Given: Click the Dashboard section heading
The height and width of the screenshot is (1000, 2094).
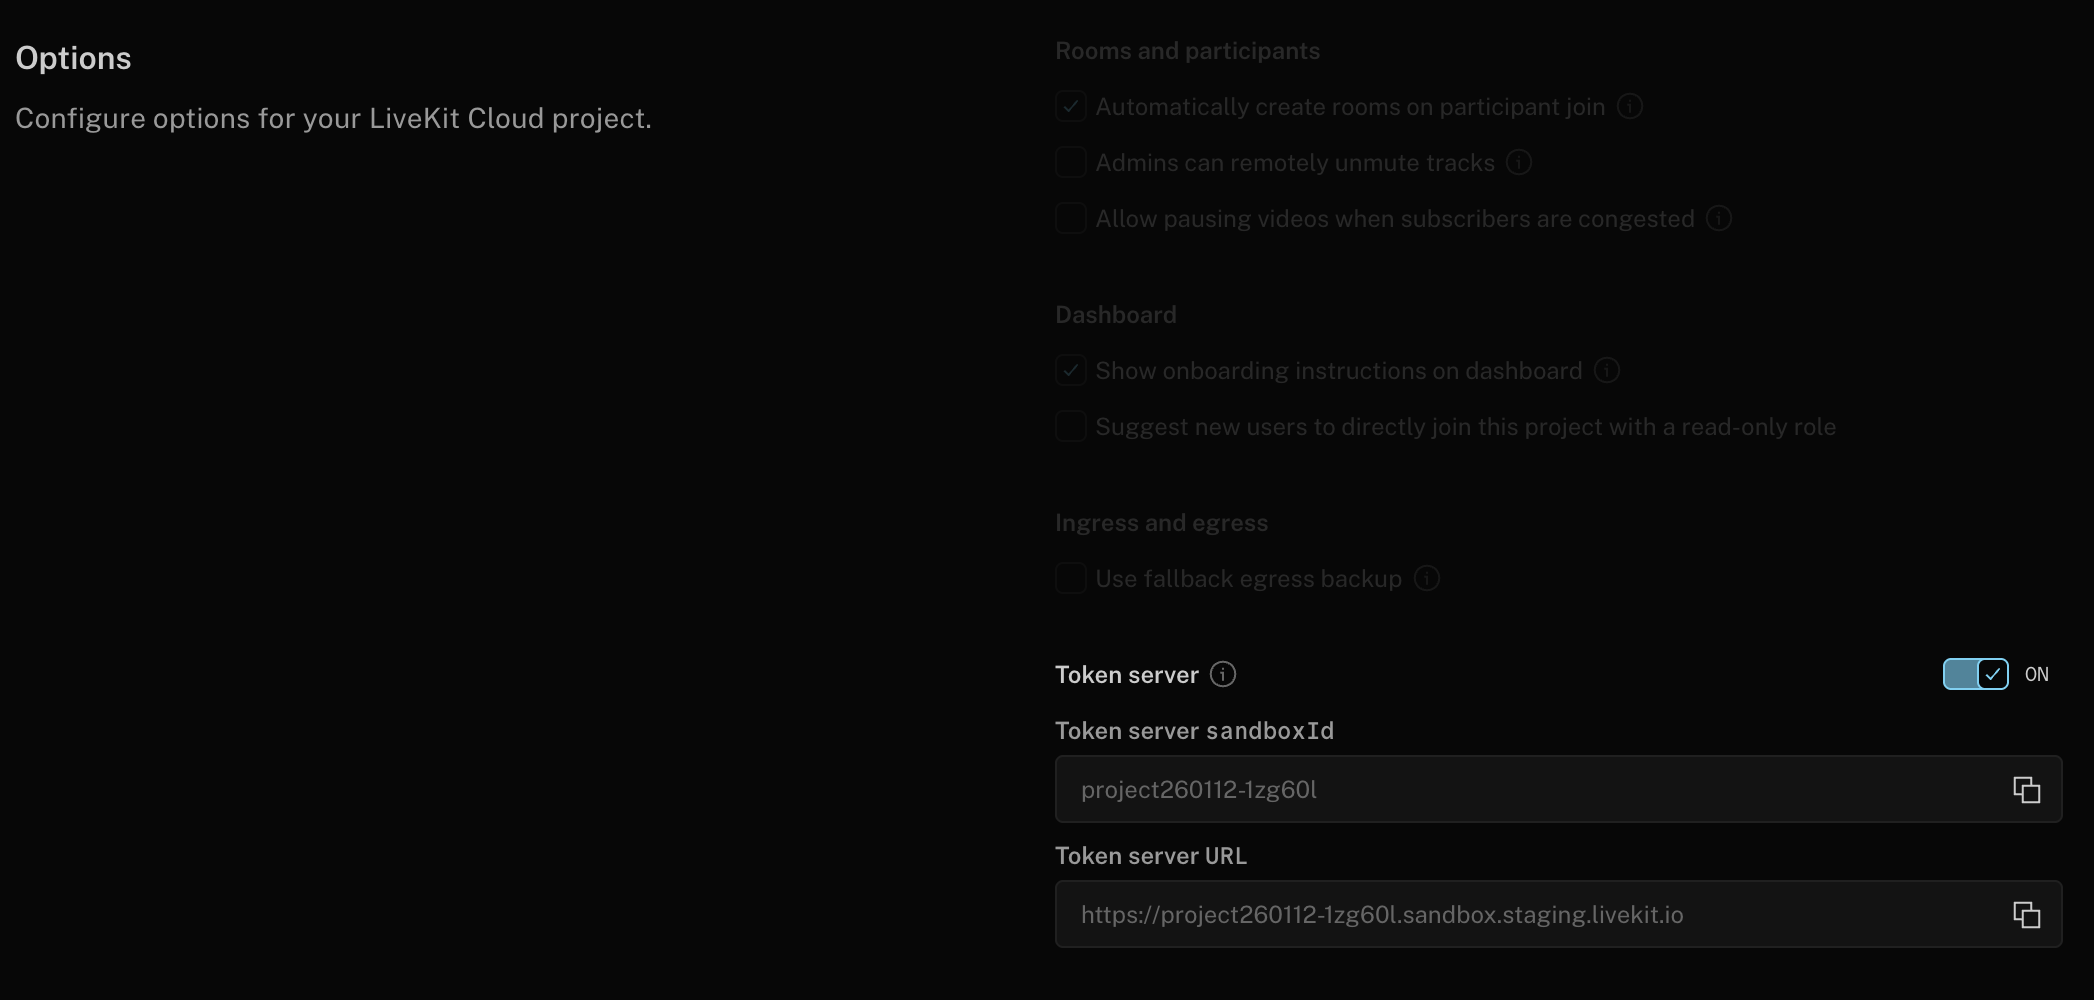Looking at the screenshot, I should click(1115, 314).
